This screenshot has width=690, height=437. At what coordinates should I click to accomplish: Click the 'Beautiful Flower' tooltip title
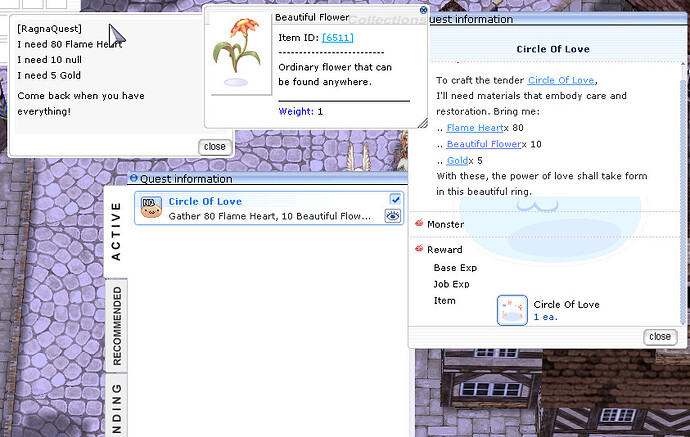tap(312, 18)
